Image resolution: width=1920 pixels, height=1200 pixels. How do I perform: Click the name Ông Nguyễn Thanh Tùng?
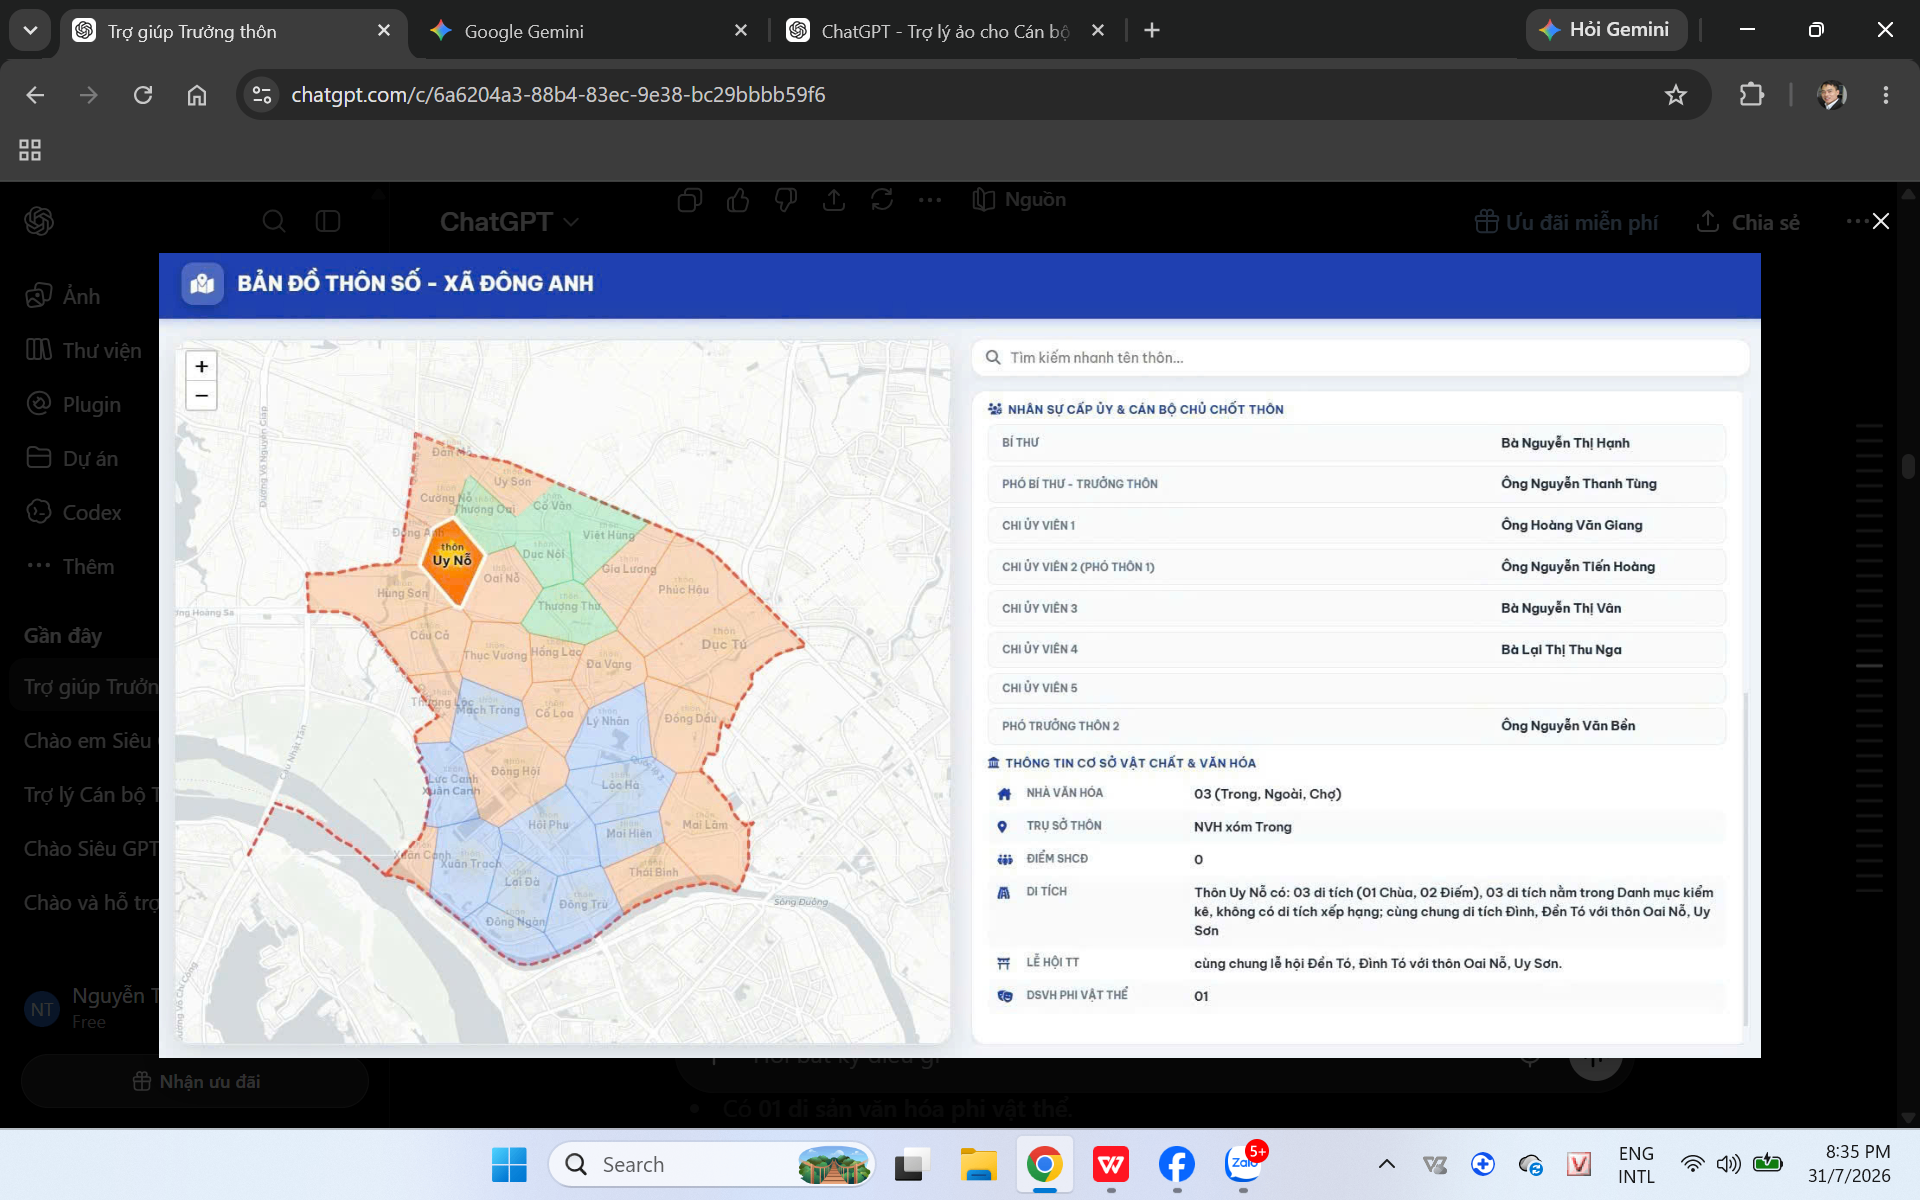point(1578,484)
